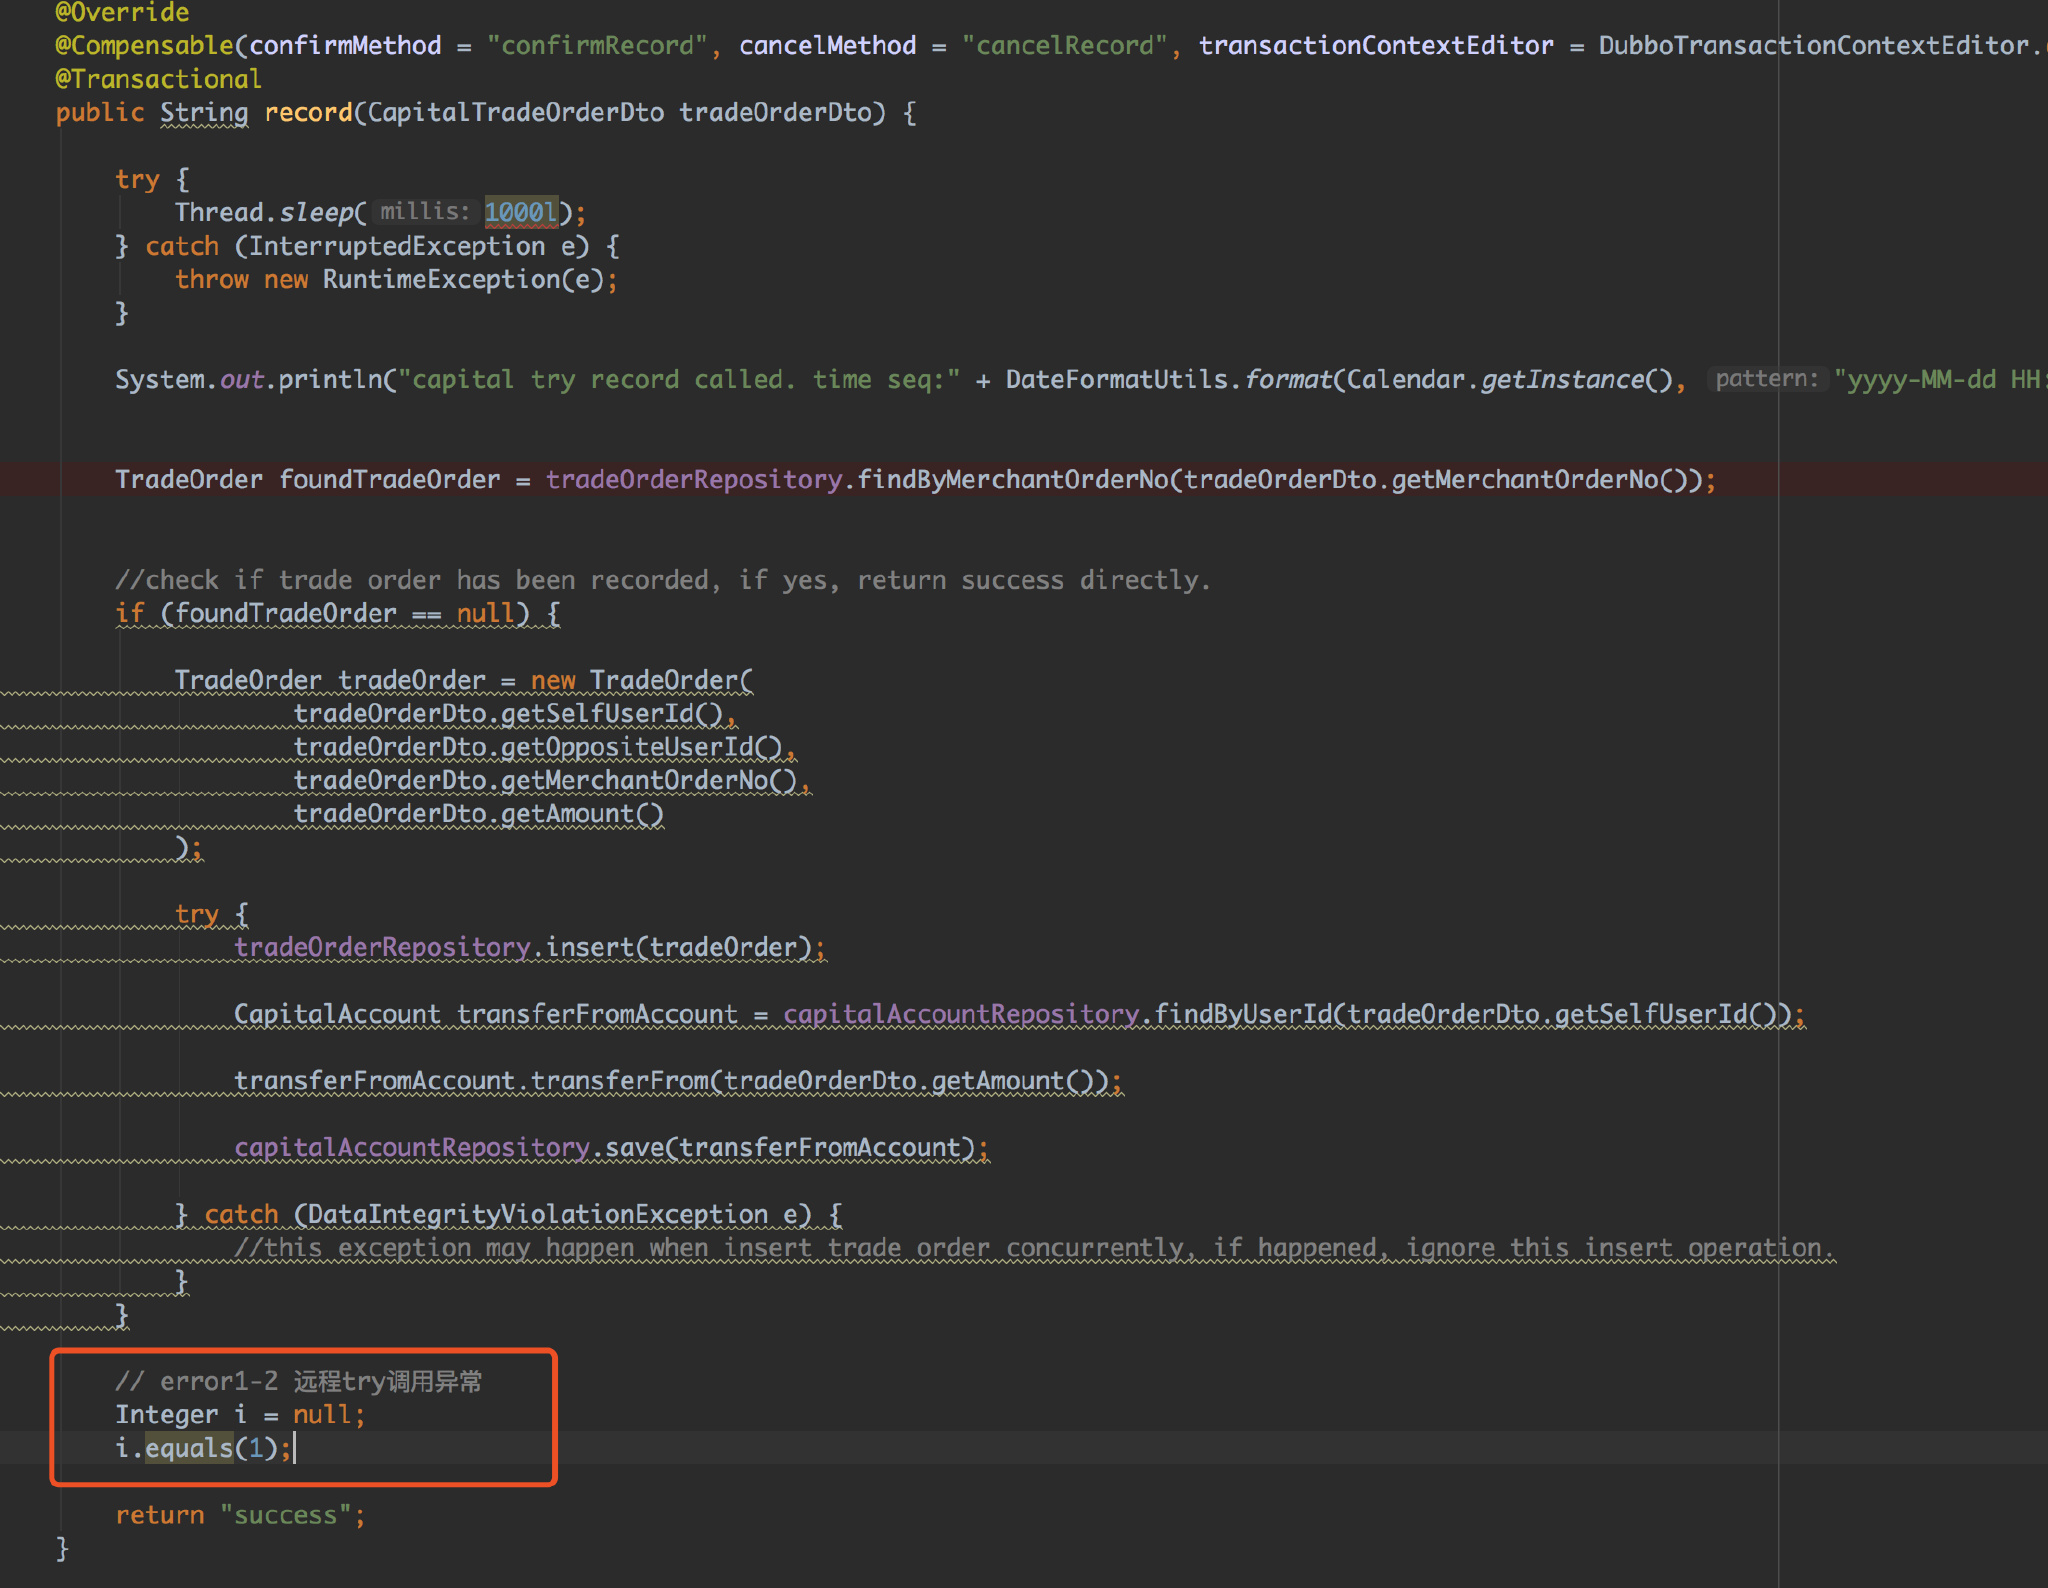Click the "confirmRecord" string value
The width and height of the screenshot is (2048, 1588).
point(597,46)
